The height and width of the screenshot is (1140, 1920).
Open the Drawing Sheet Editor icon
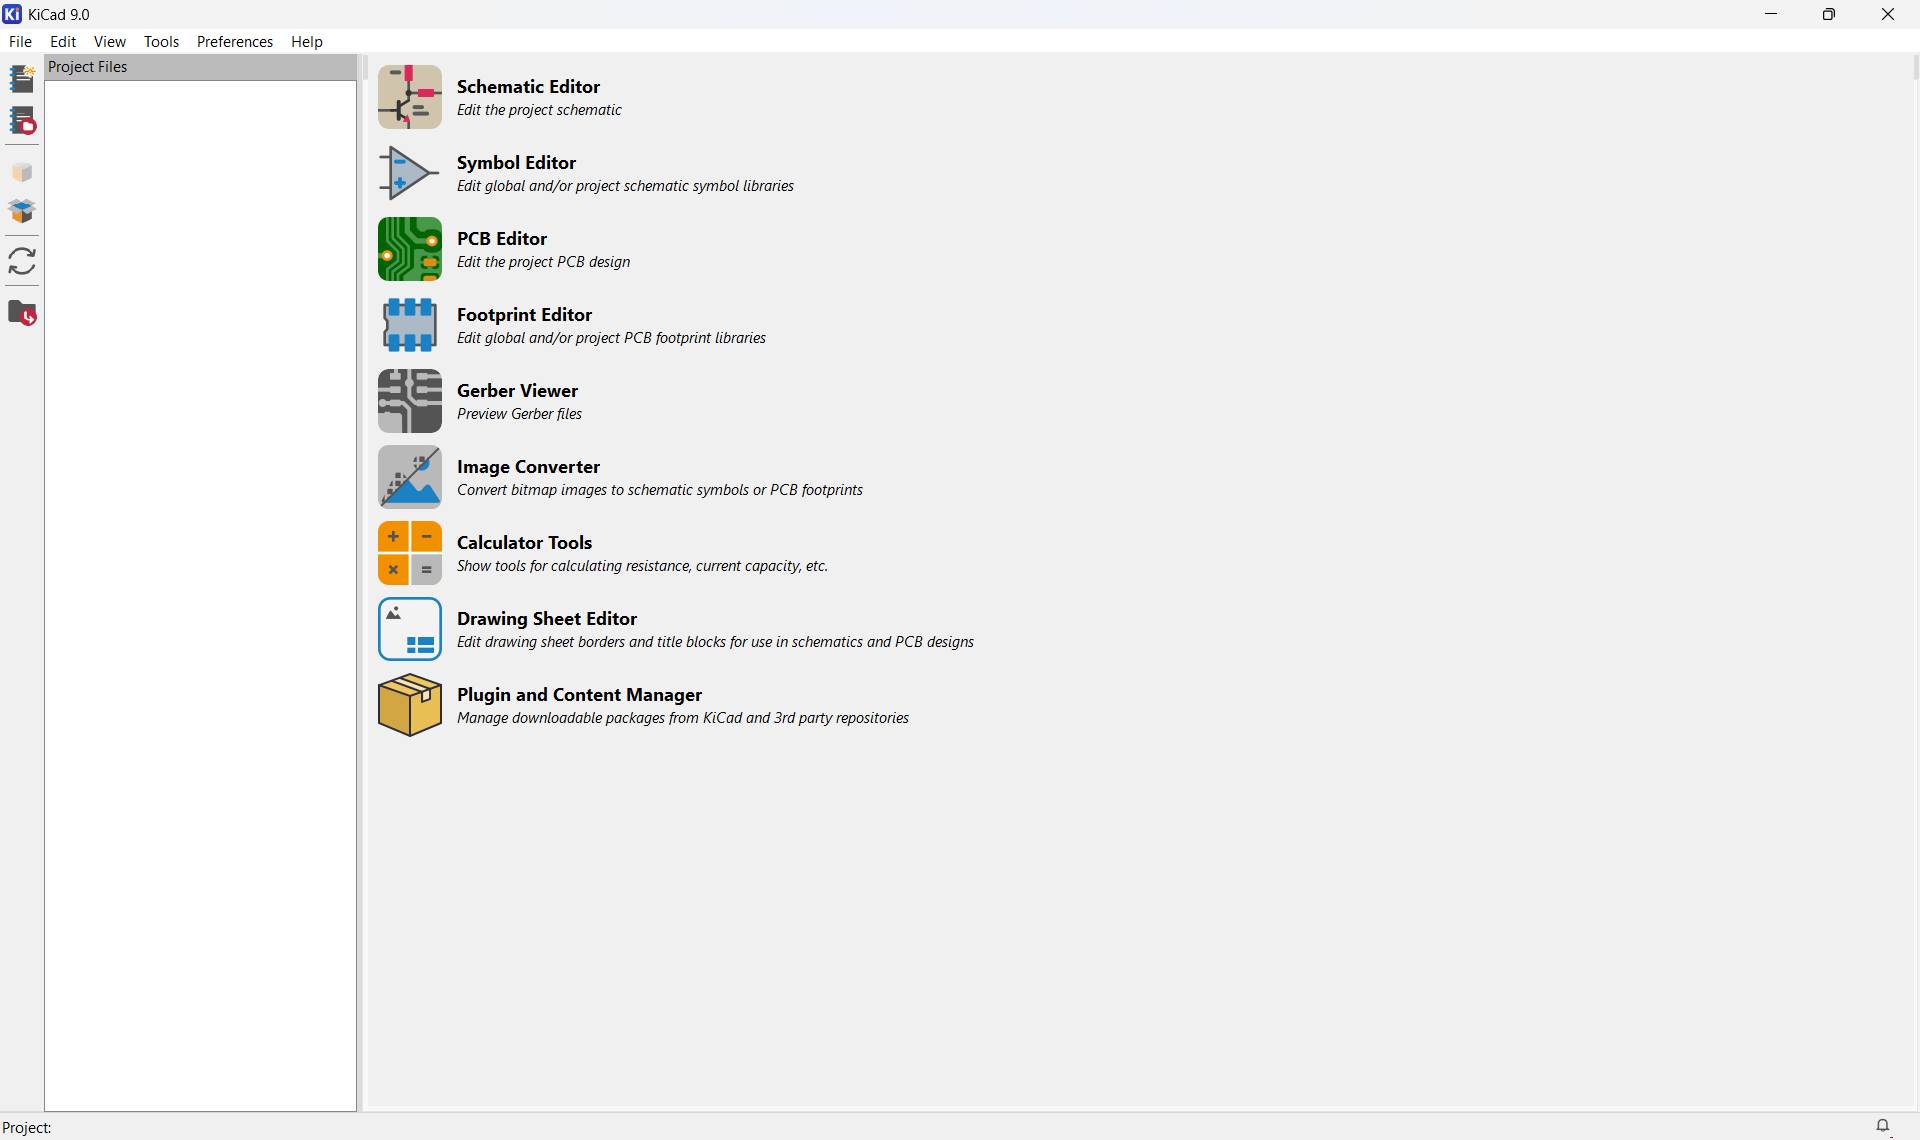(409, 629)
